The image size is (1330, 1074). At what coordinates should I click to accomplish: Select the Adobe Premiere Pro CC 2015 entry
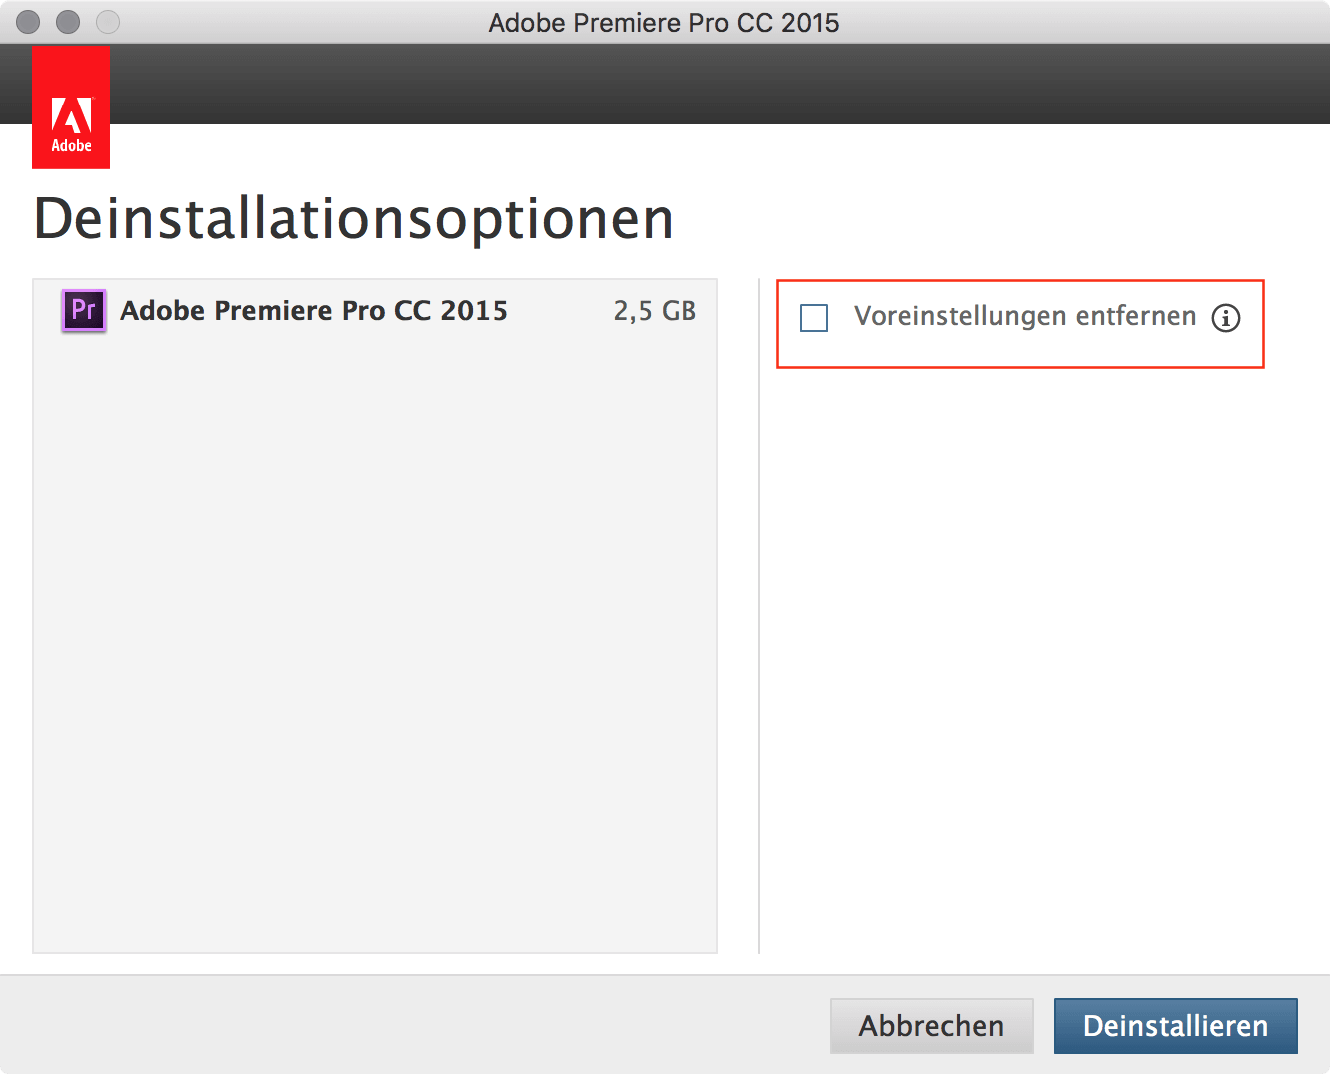tap(314, 311)
